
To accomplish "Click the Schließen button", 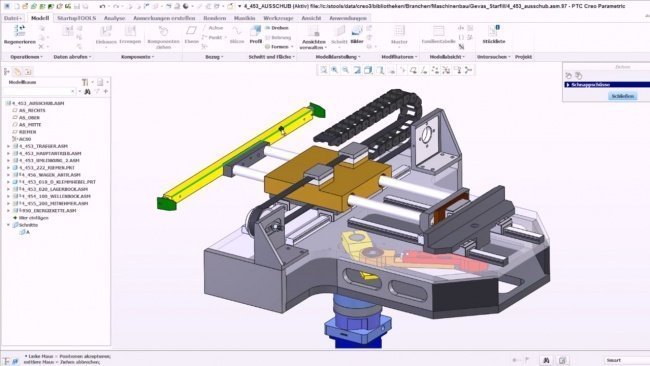I will pos(622,96).
